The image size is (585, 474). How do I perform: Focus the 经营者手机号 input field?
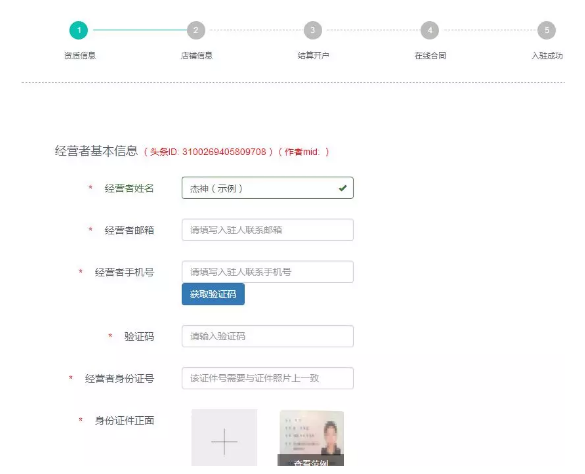click(x=268, y=272)
